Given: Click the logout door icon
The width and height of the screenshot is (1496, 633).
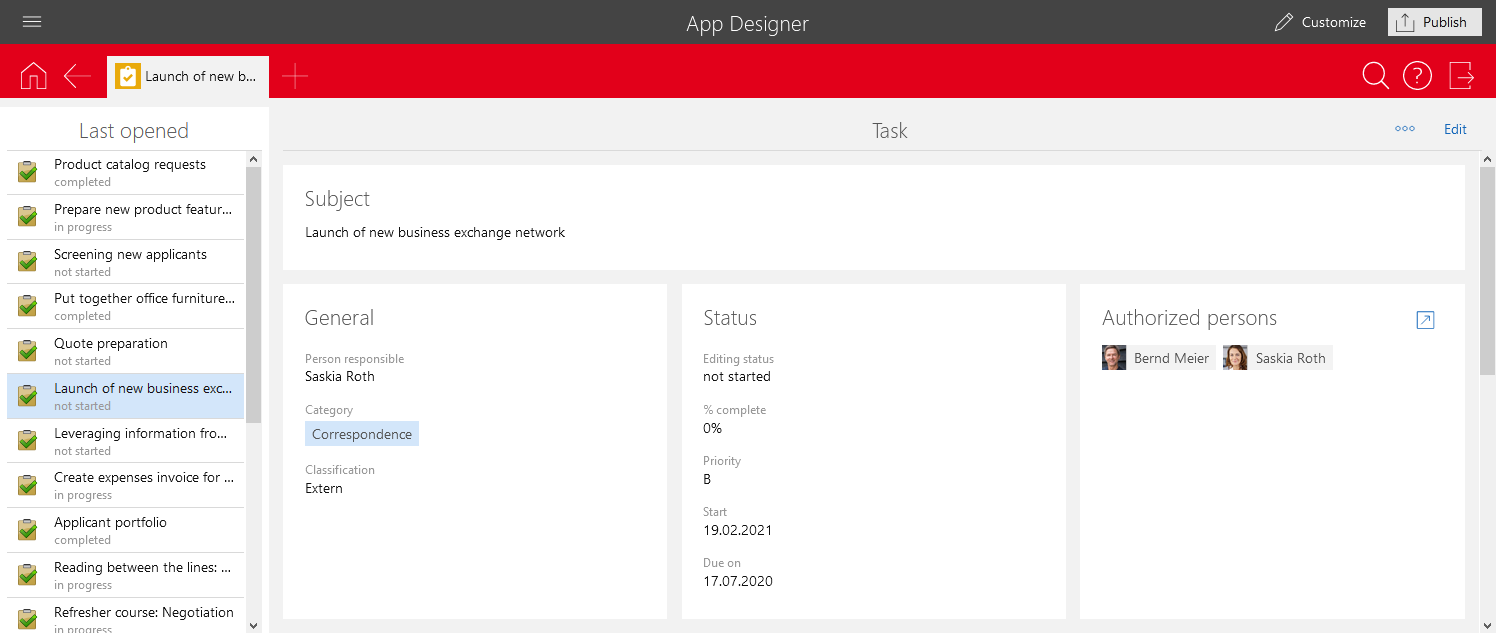Looking at the screenshot, I should coord(1461,76).
